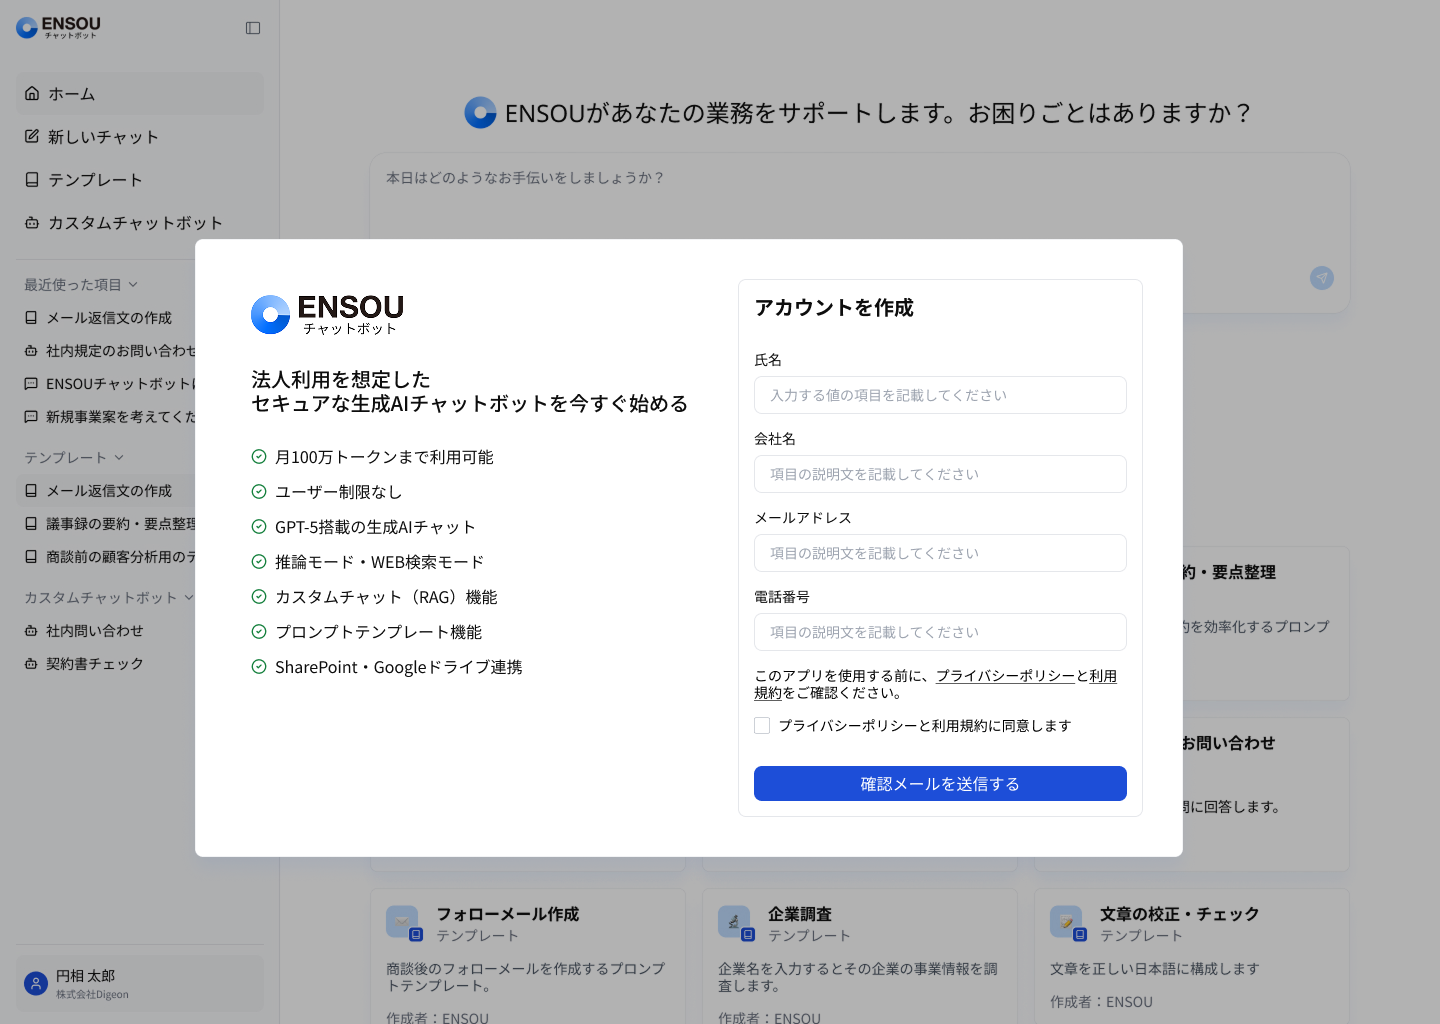Viewport: 1440px width, 1024px height.
Task: Click the check icon beside SharePoint・Googleドライブ連携
Action: point(259,666)
